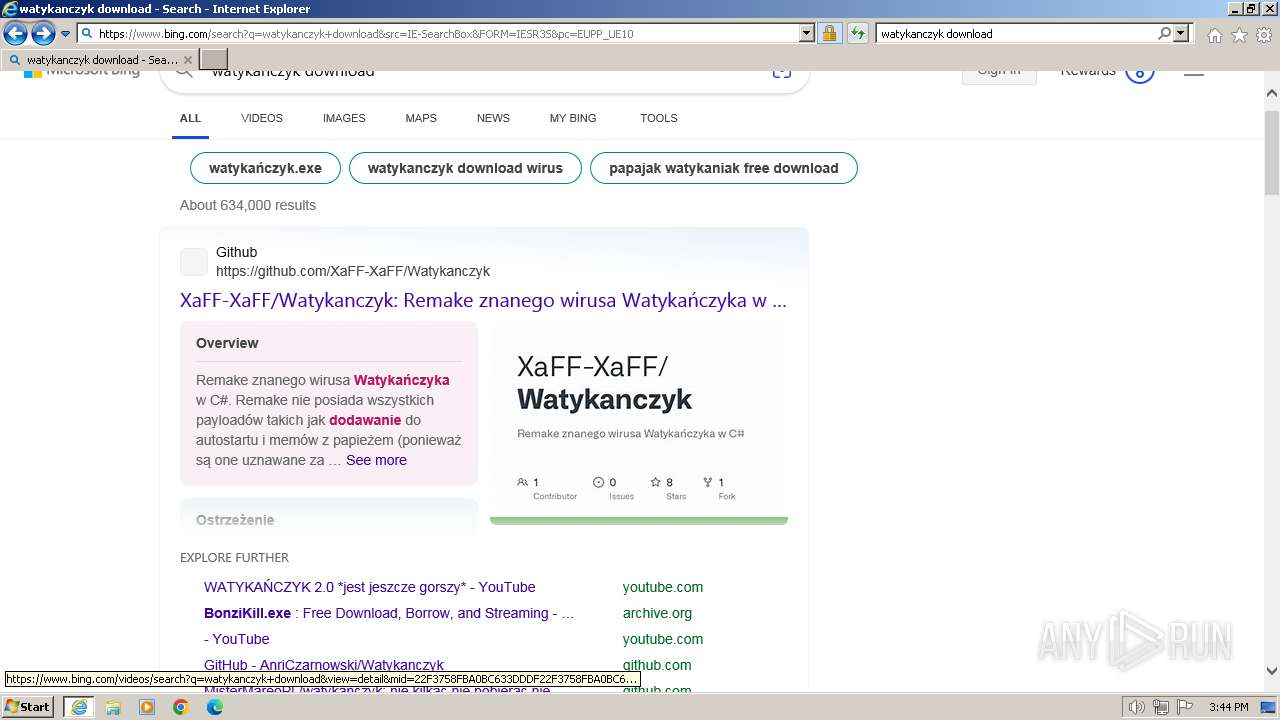Screen dimensions: 1280x720
Task: Open IE Tools gear icon
Action: [1264, 35]
